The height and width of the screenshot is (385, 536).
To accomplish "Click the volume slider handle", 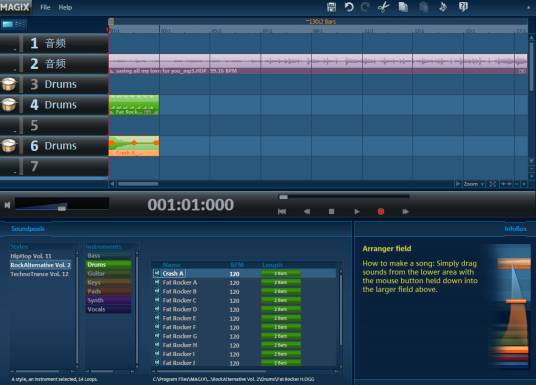I will [x=62, y=208].
